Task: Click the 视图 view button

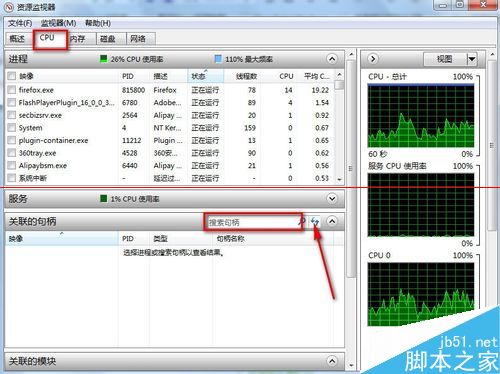Action: 445,59
